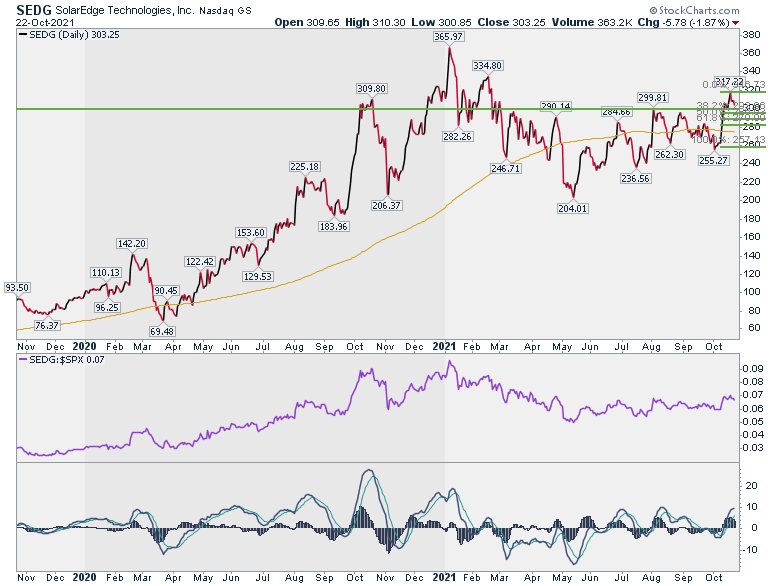
Task: Click the High 310.30 value
Action: point(375,22)
